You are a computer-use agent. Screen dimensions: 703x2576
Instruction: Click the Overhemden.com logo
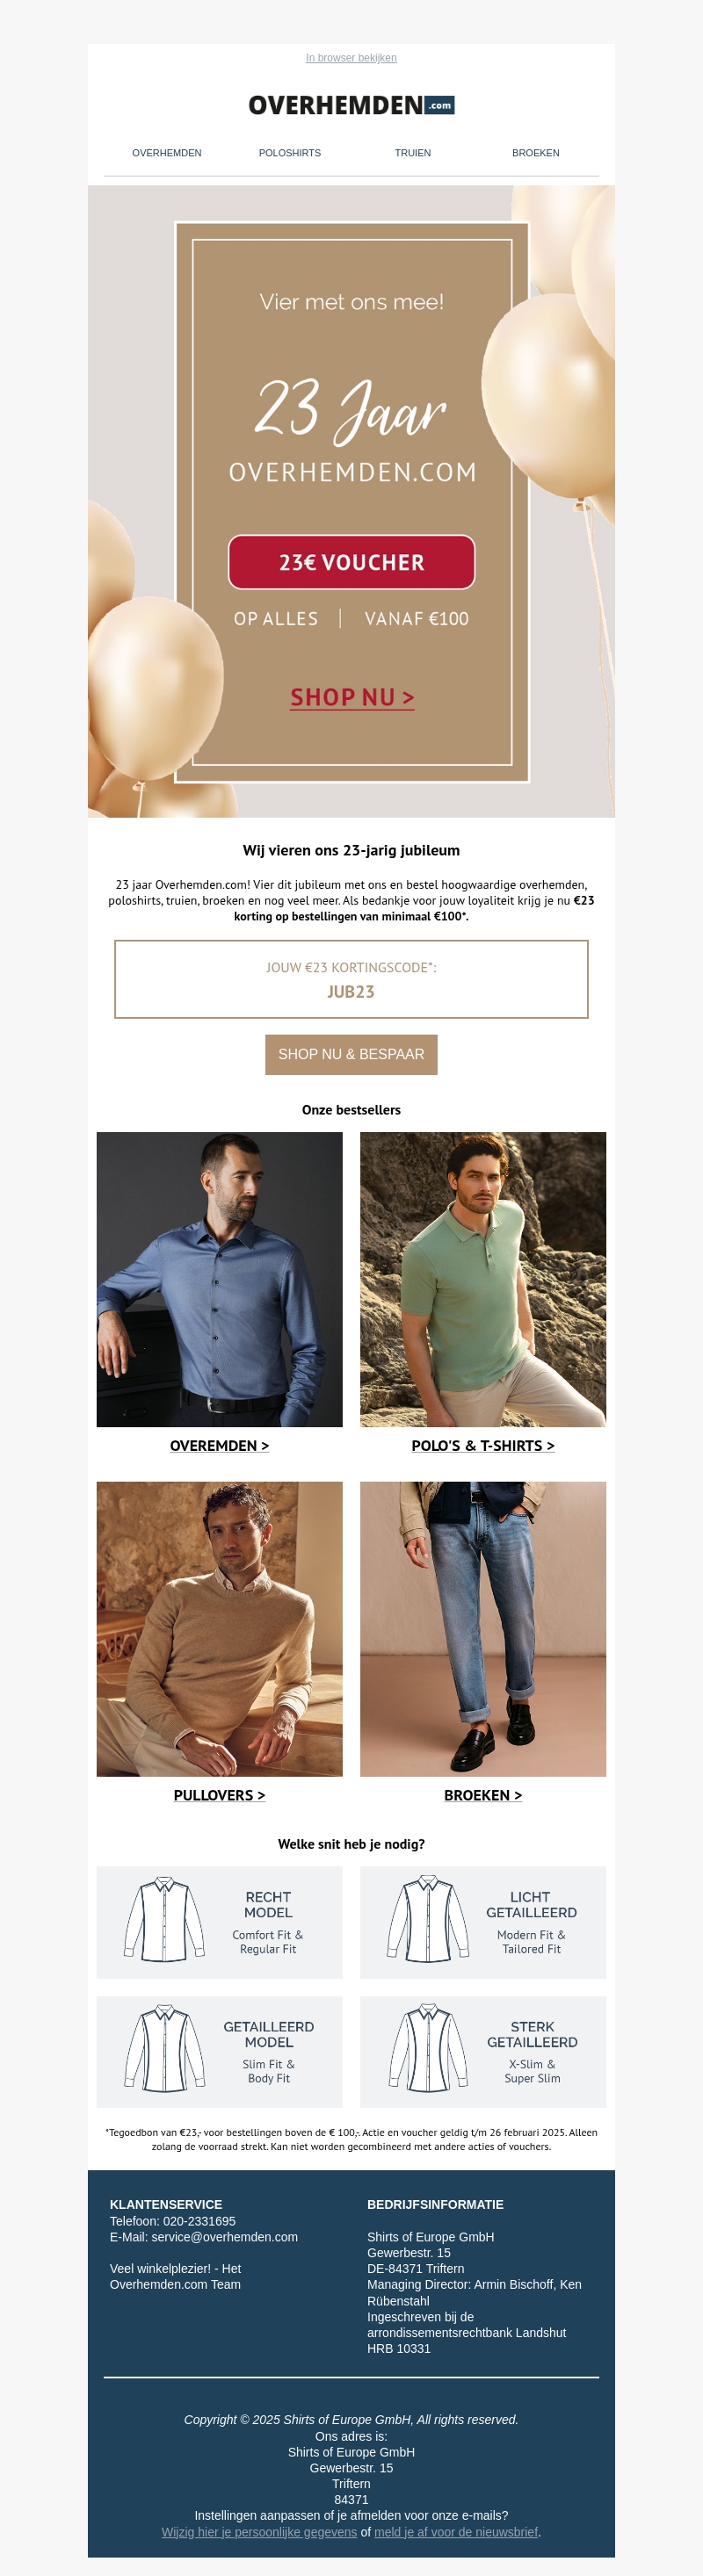pyautogui.click(x=351, y=105)
